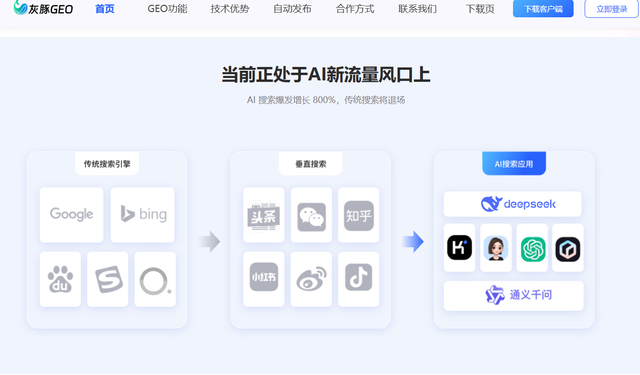The width and height of the screenshot is (640, 375).
Task: Navigate to 下载页
Action: point(480,9)
